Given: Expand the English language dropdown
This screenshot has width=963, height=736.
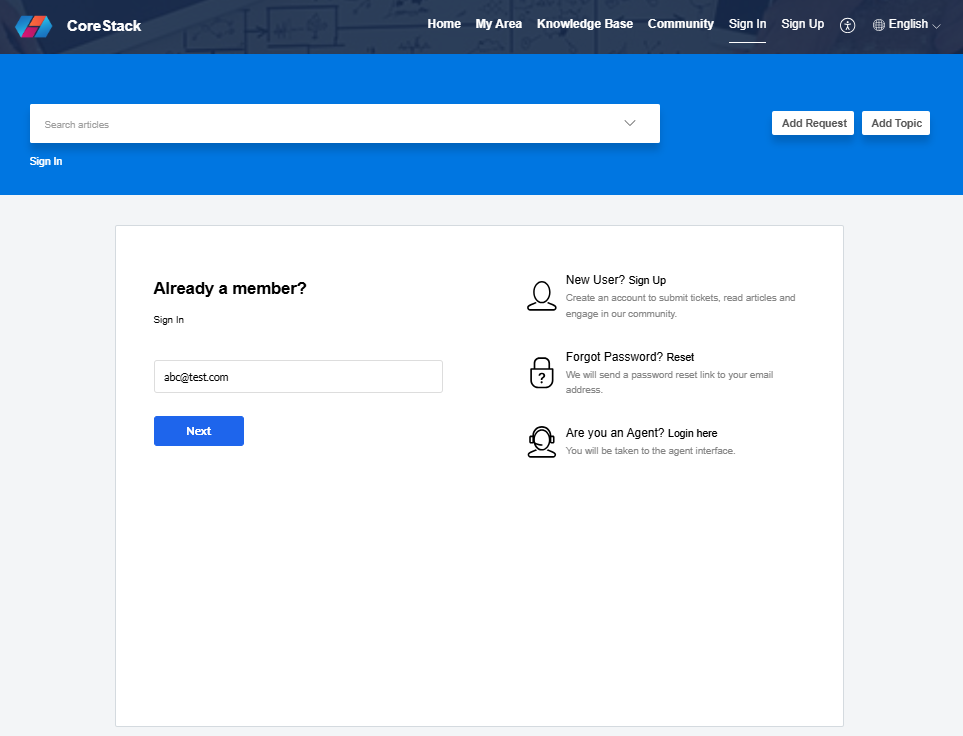Looking at the screenshot, I should coord(906,25).
